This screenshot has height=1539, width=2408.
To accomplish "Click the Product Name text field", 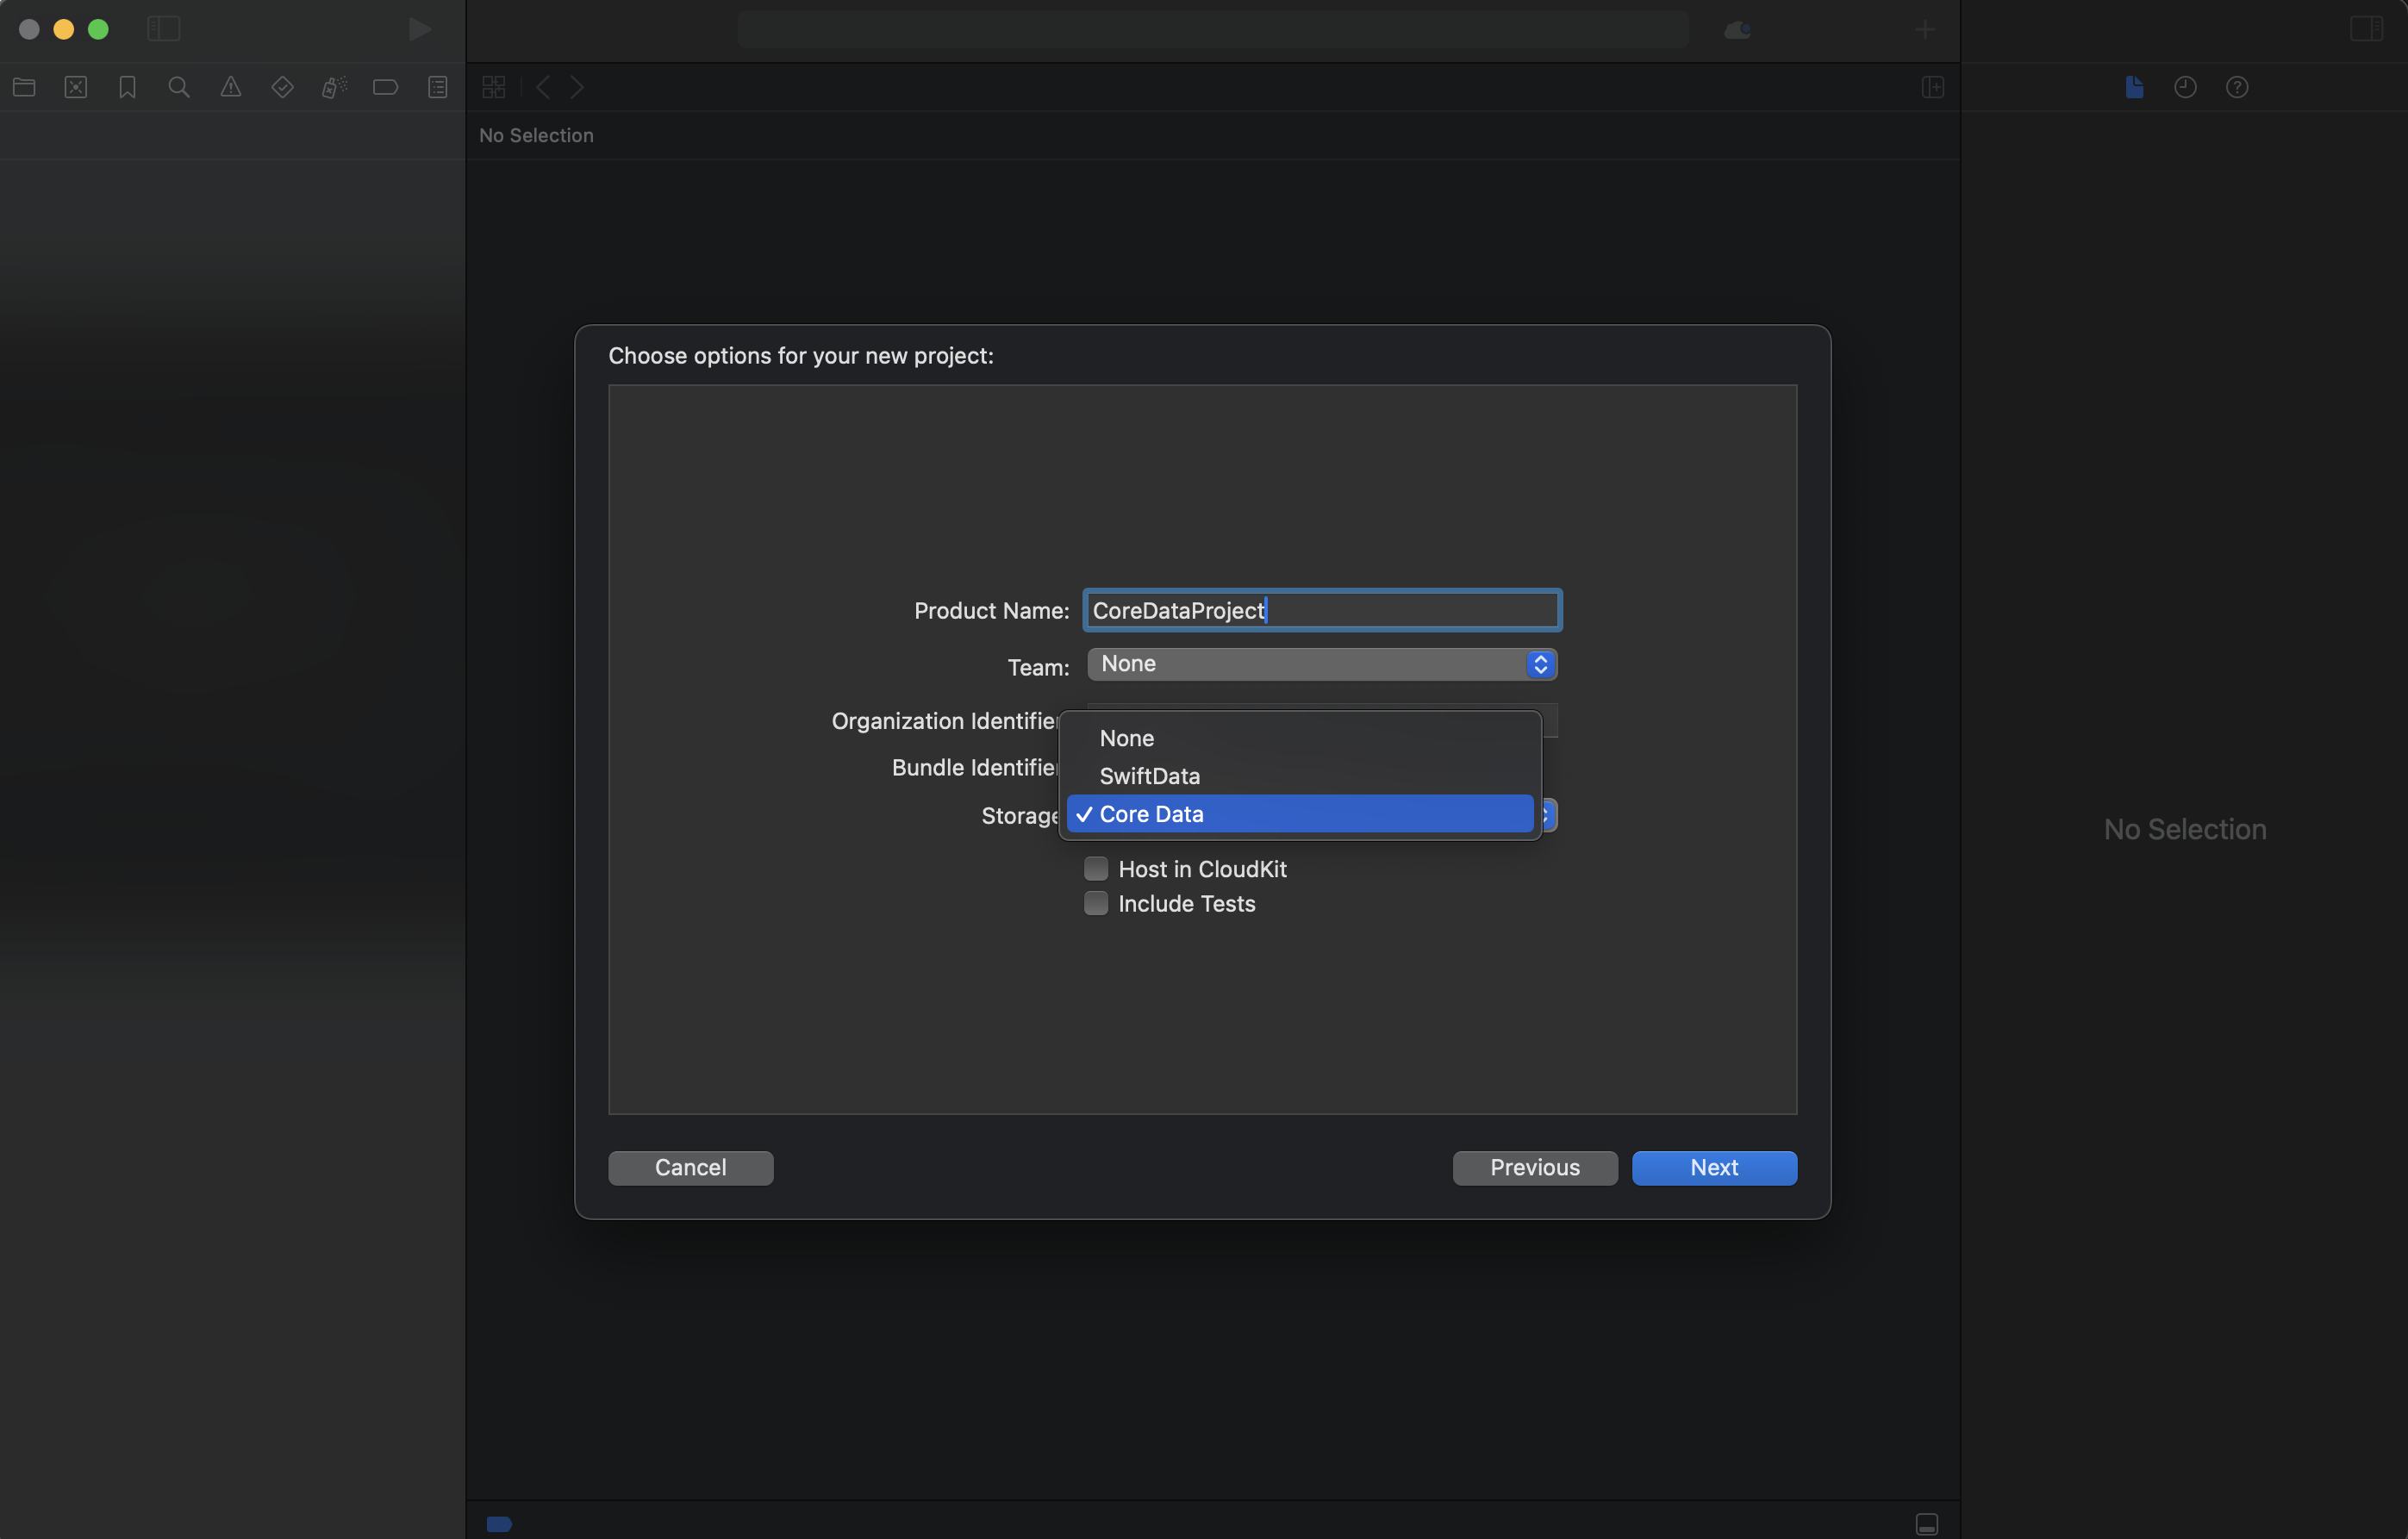I will (1321, 610).
